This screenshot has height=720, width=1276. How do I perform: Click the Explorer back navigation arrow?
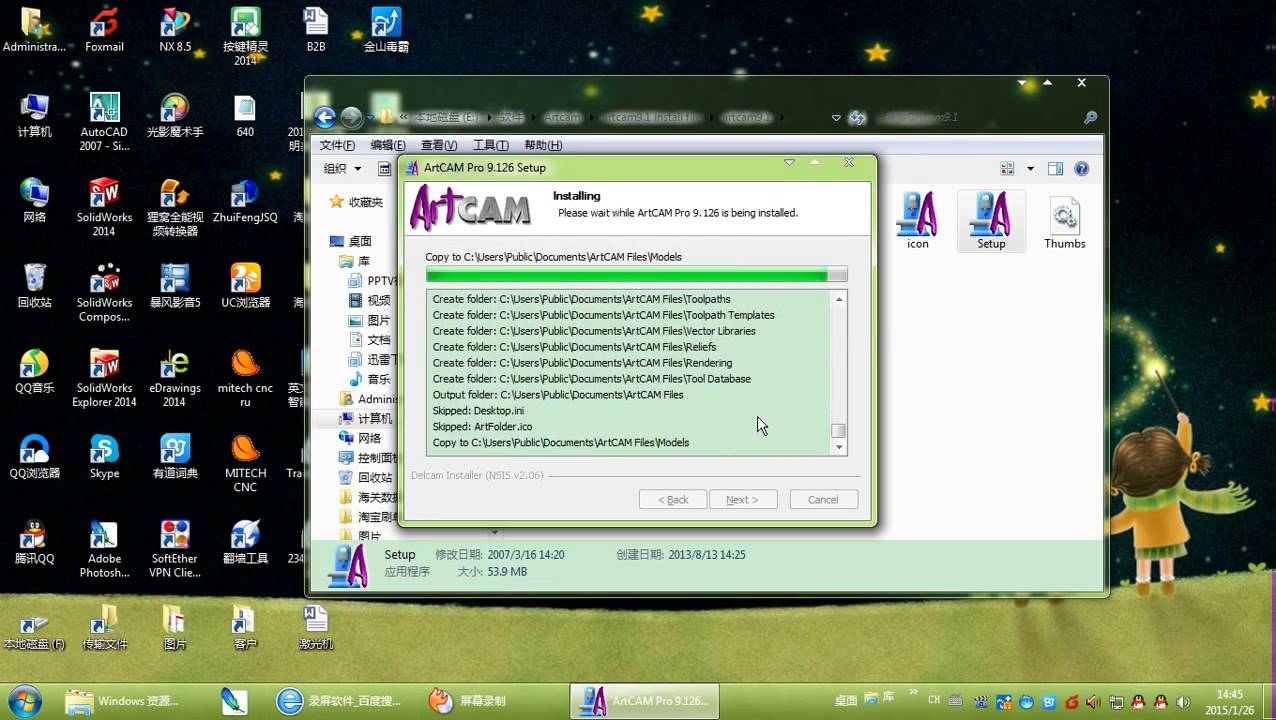point(325,117)
